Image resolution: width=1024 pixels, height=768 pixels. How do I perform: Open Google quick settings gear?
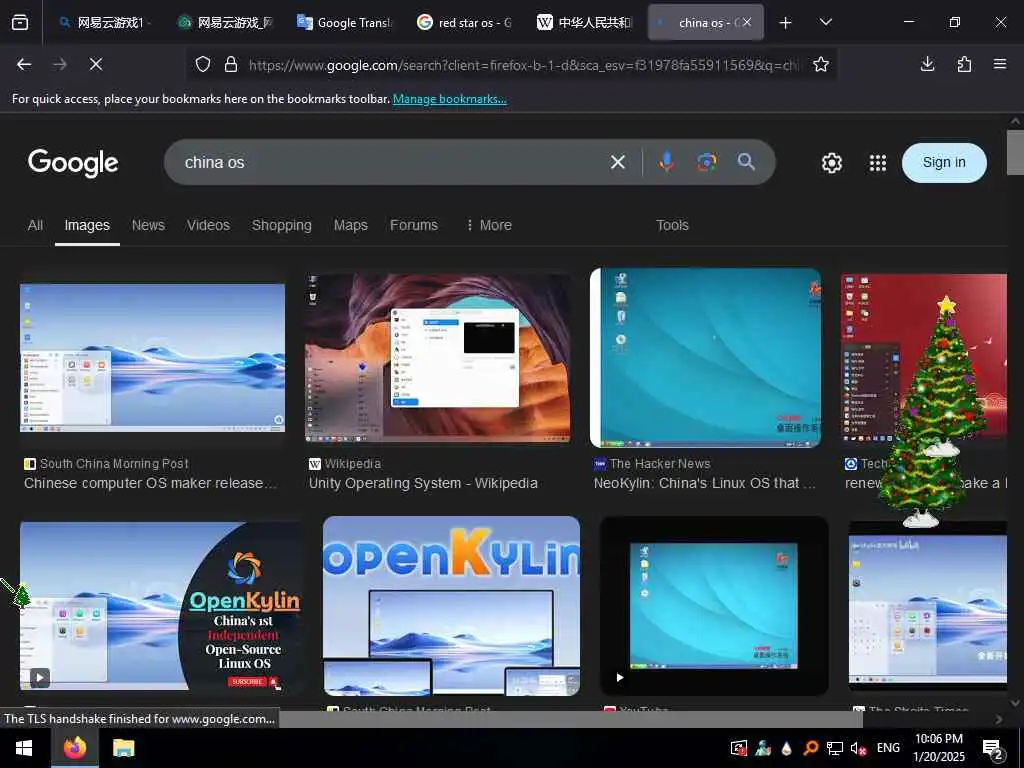pyautogui.click(x=831, y=163)
